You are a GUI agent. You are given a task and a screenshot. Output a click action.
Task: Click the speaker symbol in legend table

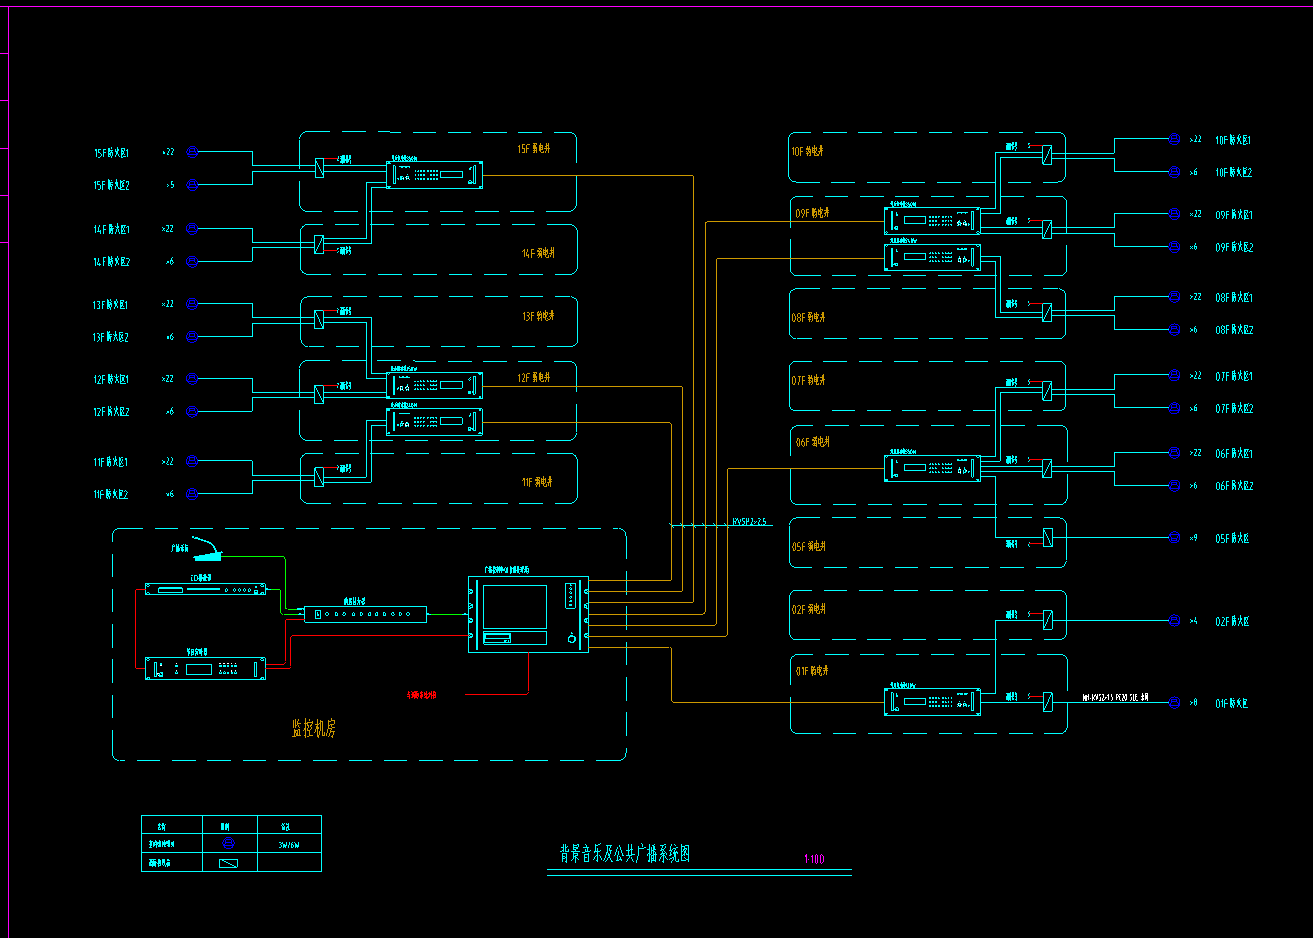[228, 844]
